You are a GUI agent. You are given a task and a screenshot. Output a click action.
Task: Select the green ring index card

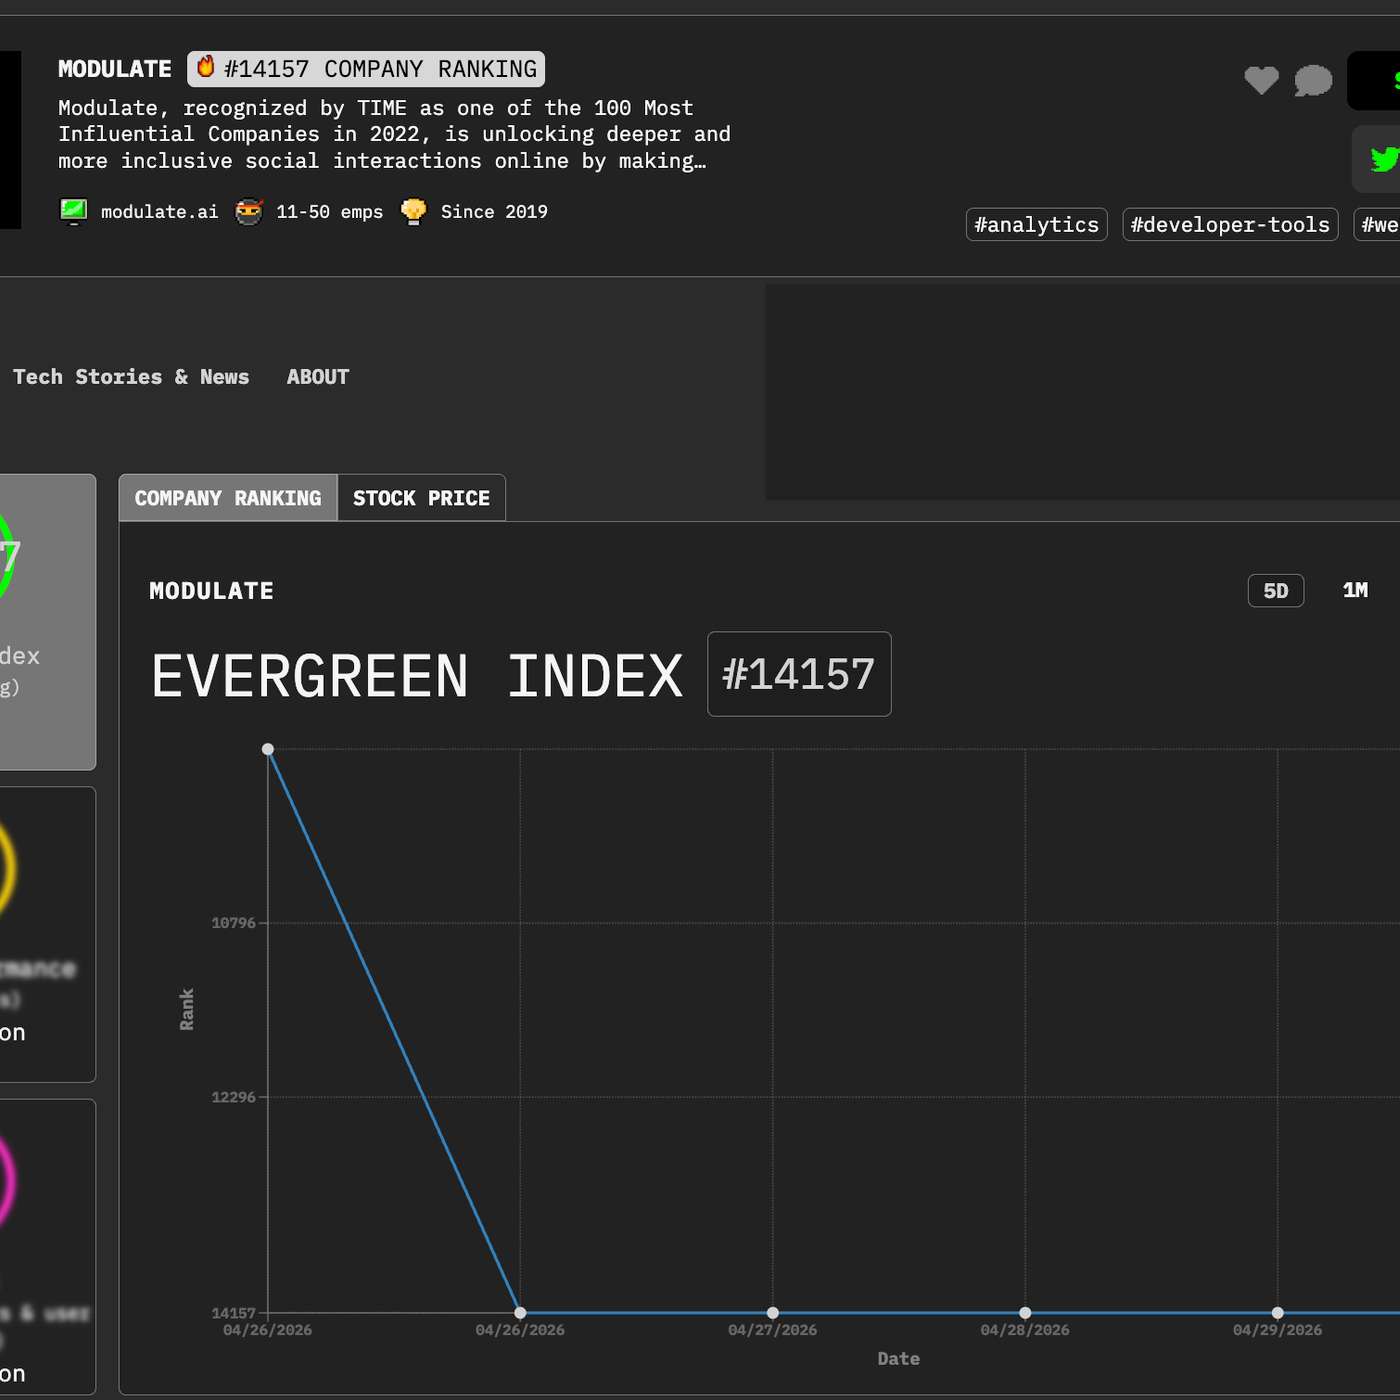47,622
